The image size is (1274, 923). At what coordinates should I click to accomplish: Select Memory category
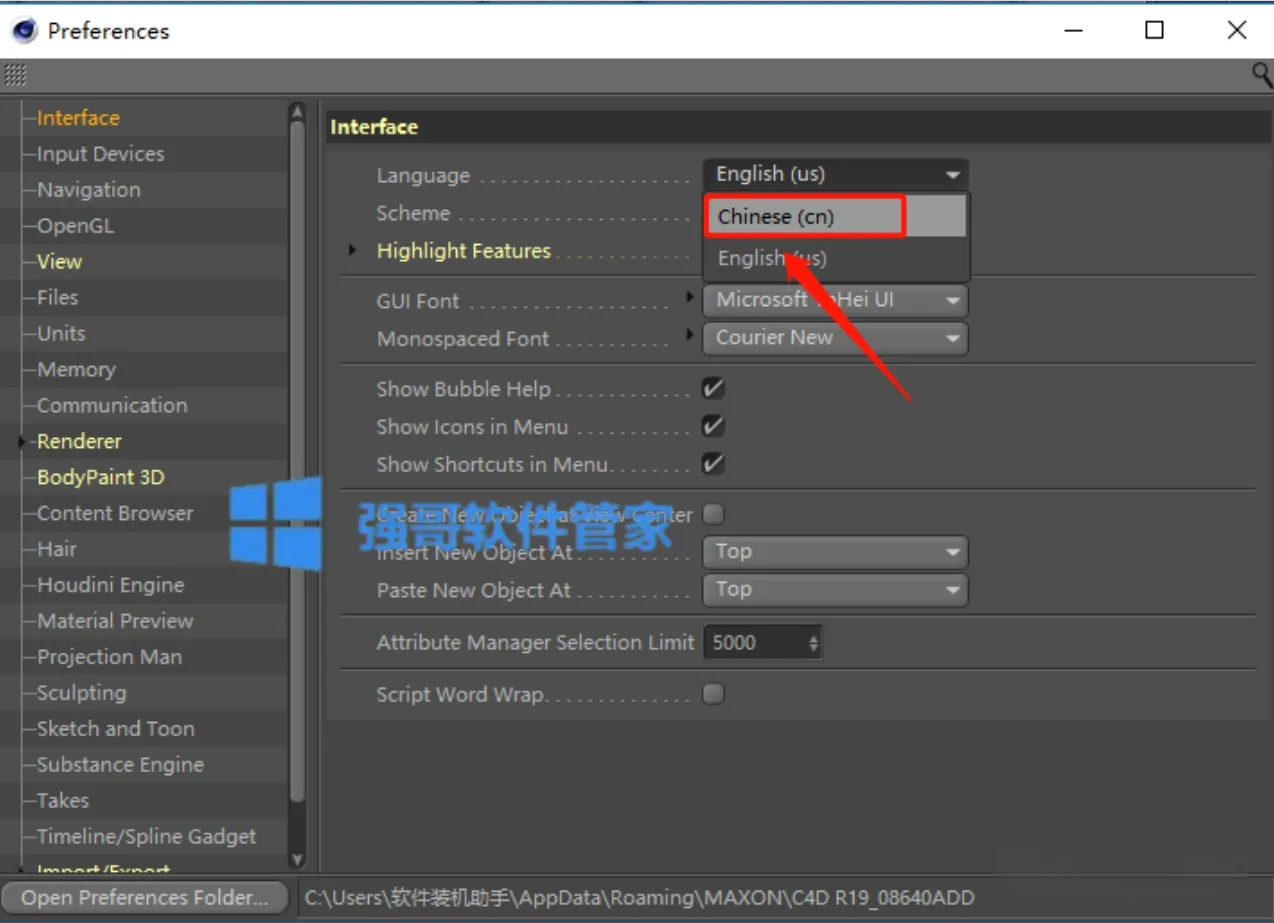pos(76,370)
